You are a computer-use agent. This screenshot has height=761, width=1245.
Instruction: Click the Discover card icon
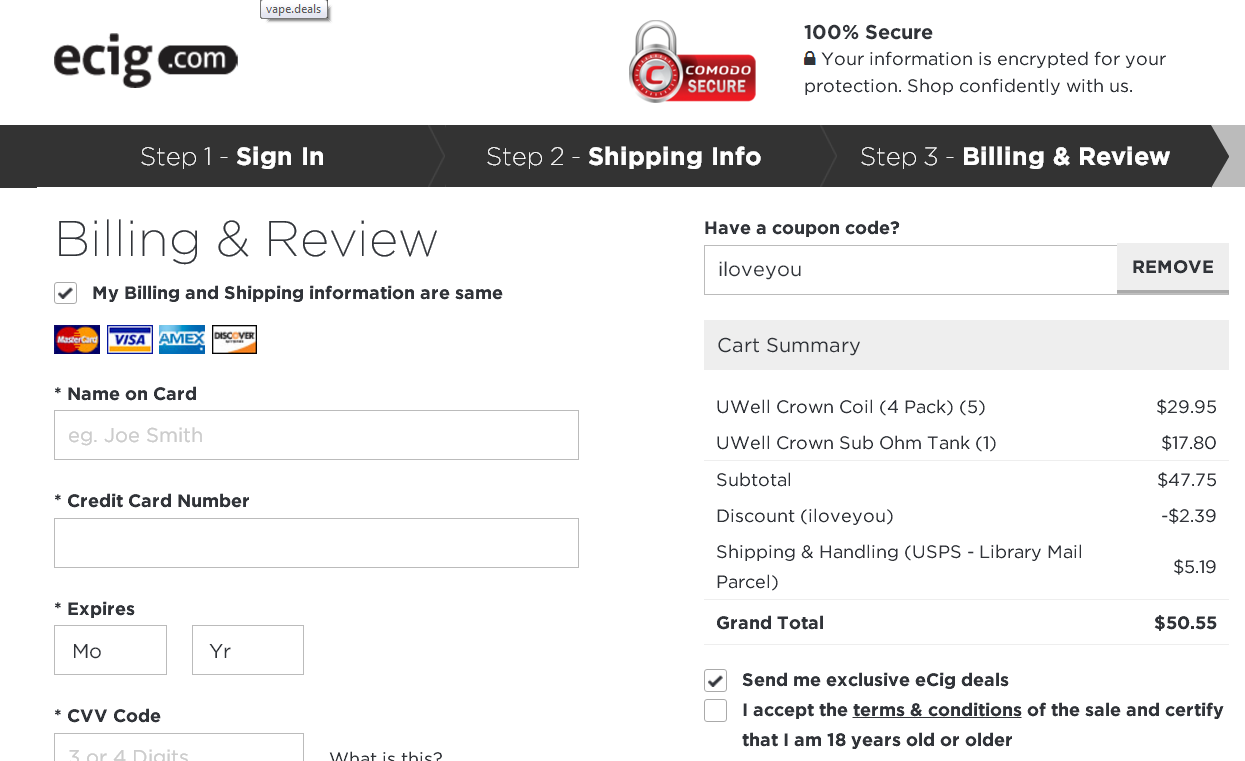(235, 340)
